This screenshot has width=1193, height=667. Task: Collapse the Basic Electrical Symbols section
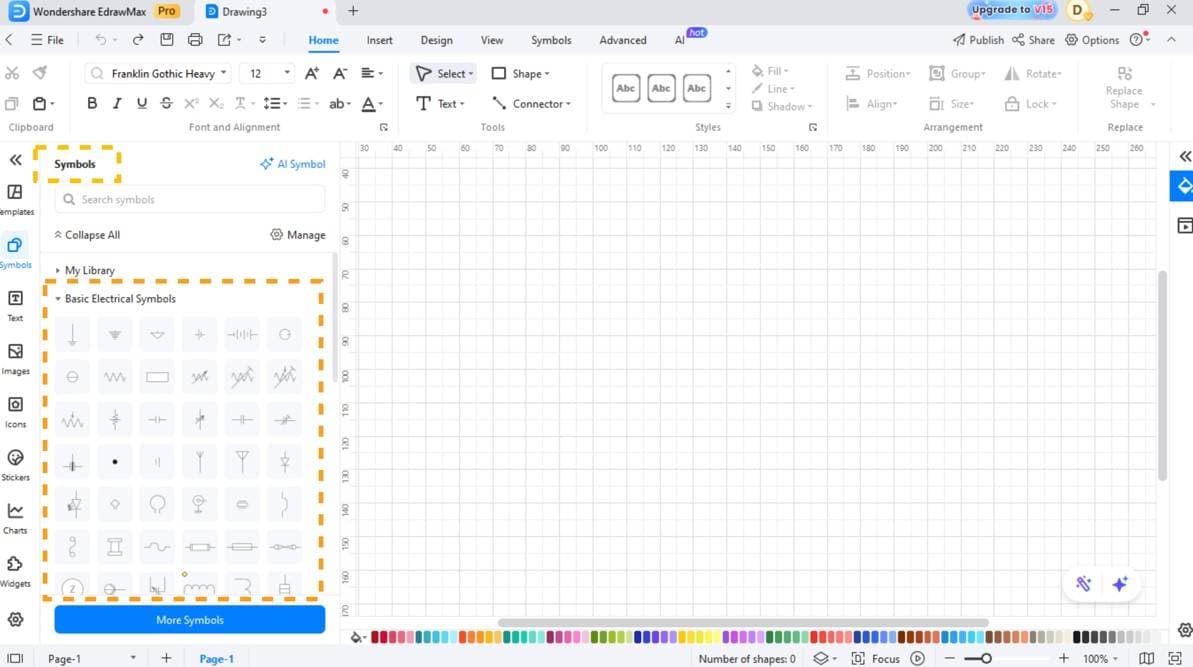[119, 298]
